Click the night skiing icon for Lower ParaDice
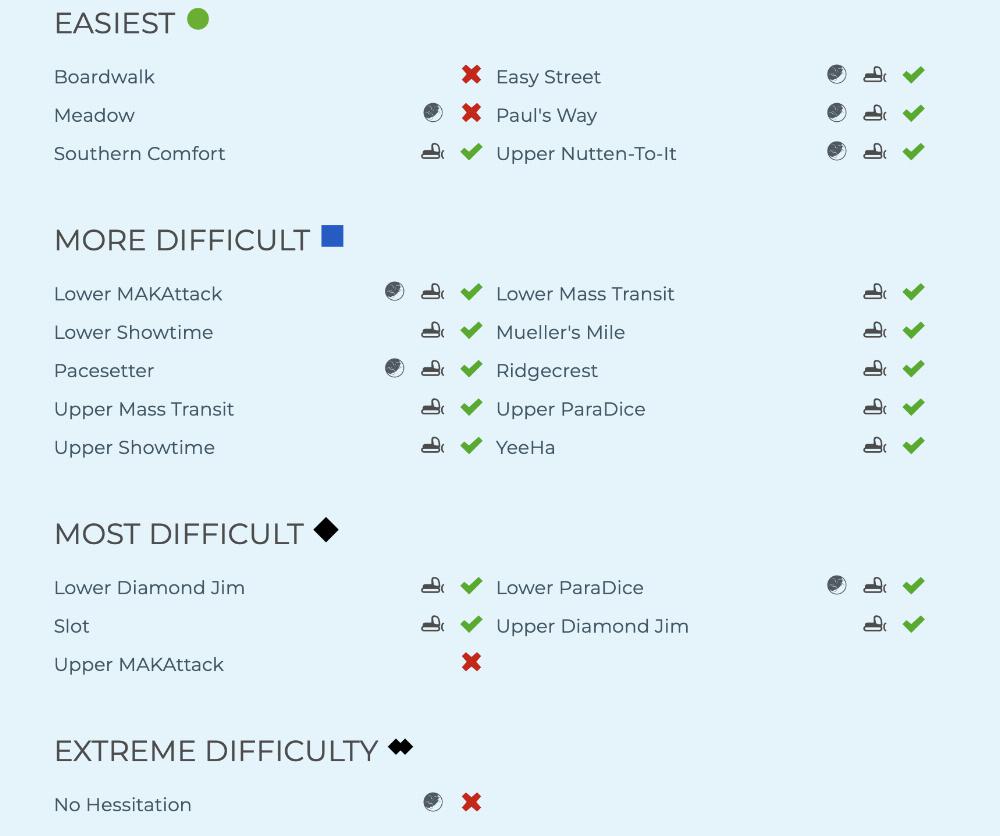 pyautogui.click(x=837, y=586)
